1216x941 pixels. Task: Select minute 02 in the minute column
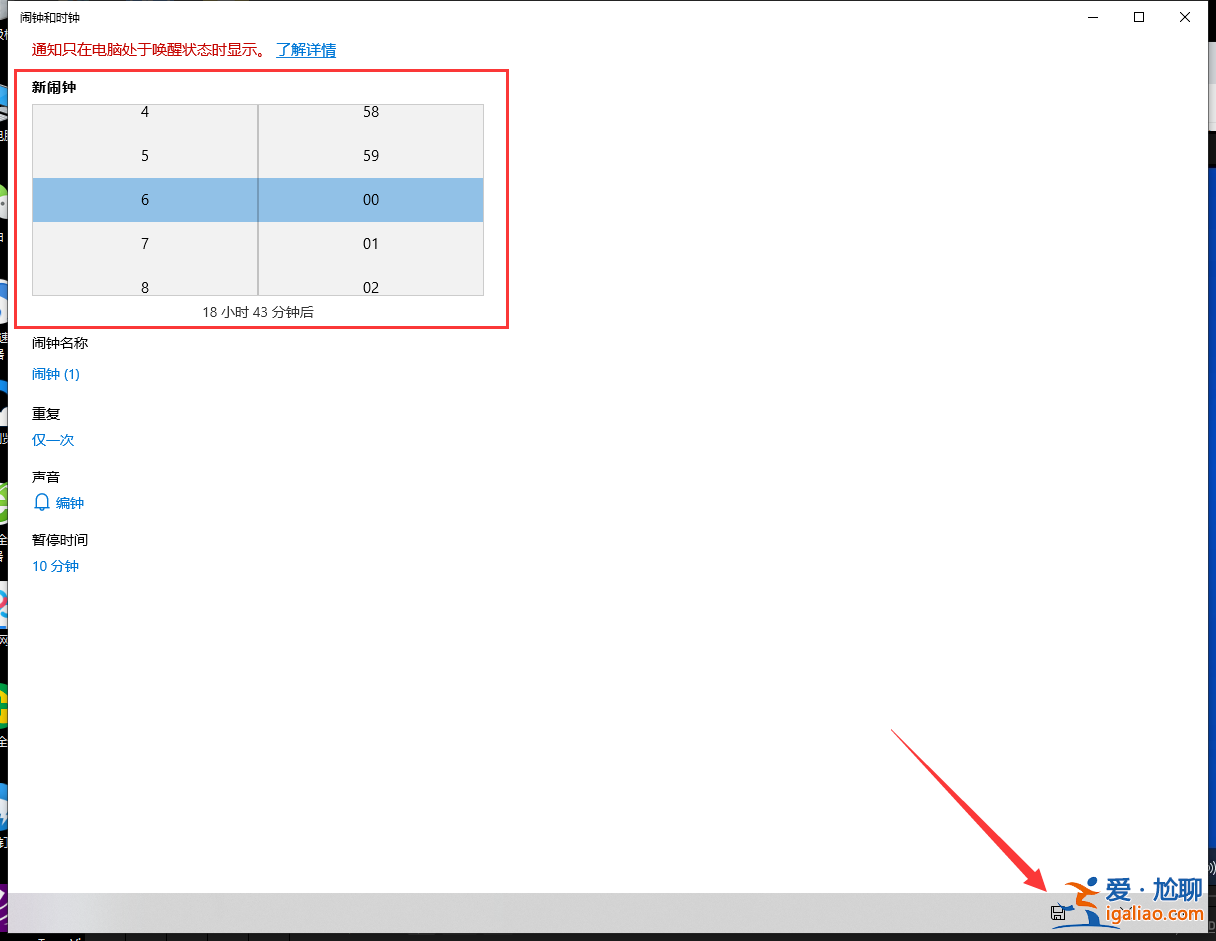(371, 287)
